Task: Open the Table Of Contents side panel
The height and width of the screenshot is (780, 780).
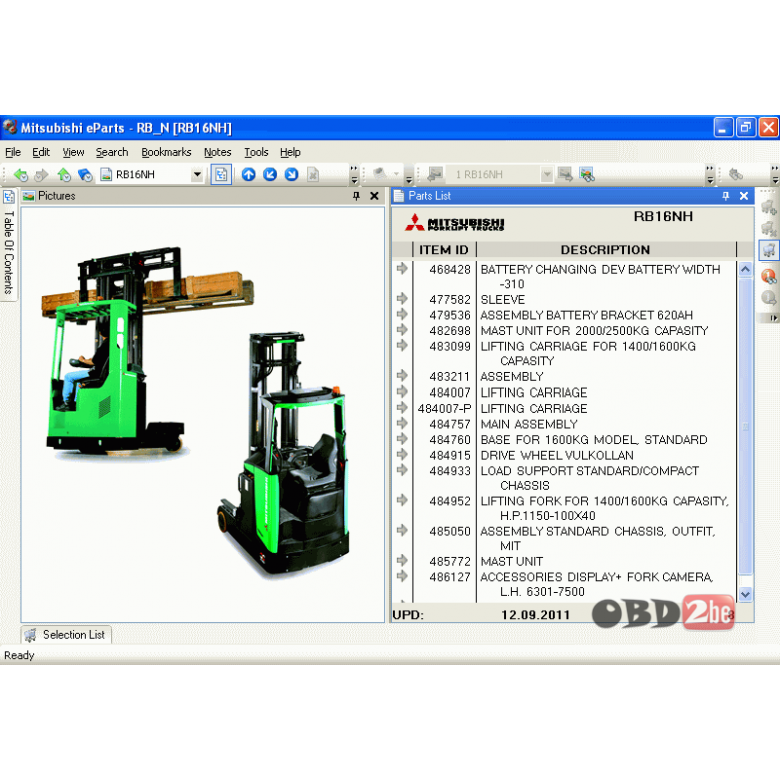Action: tap(9, 244)
